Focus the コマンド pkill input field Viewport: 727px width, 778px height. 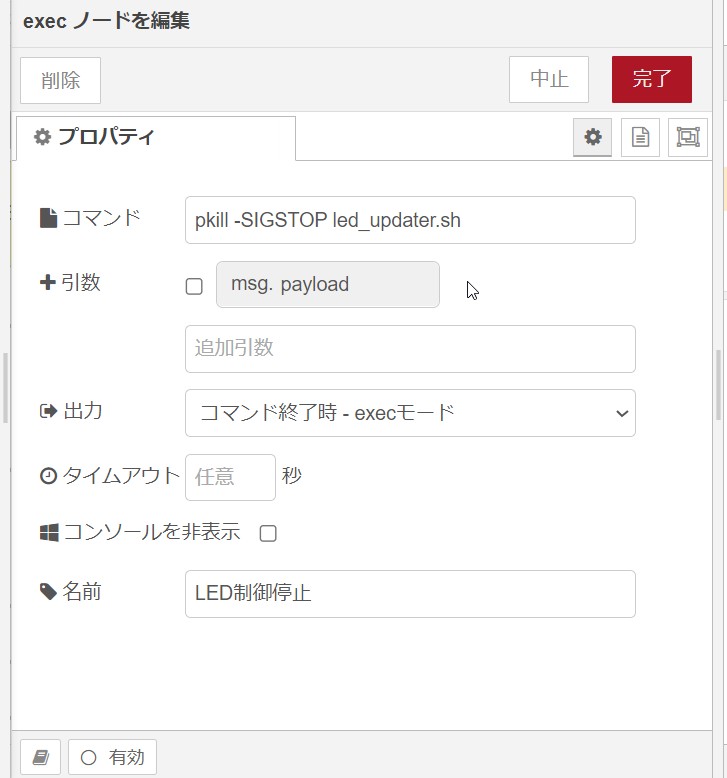pyautogui.click(x=410, y=220)
